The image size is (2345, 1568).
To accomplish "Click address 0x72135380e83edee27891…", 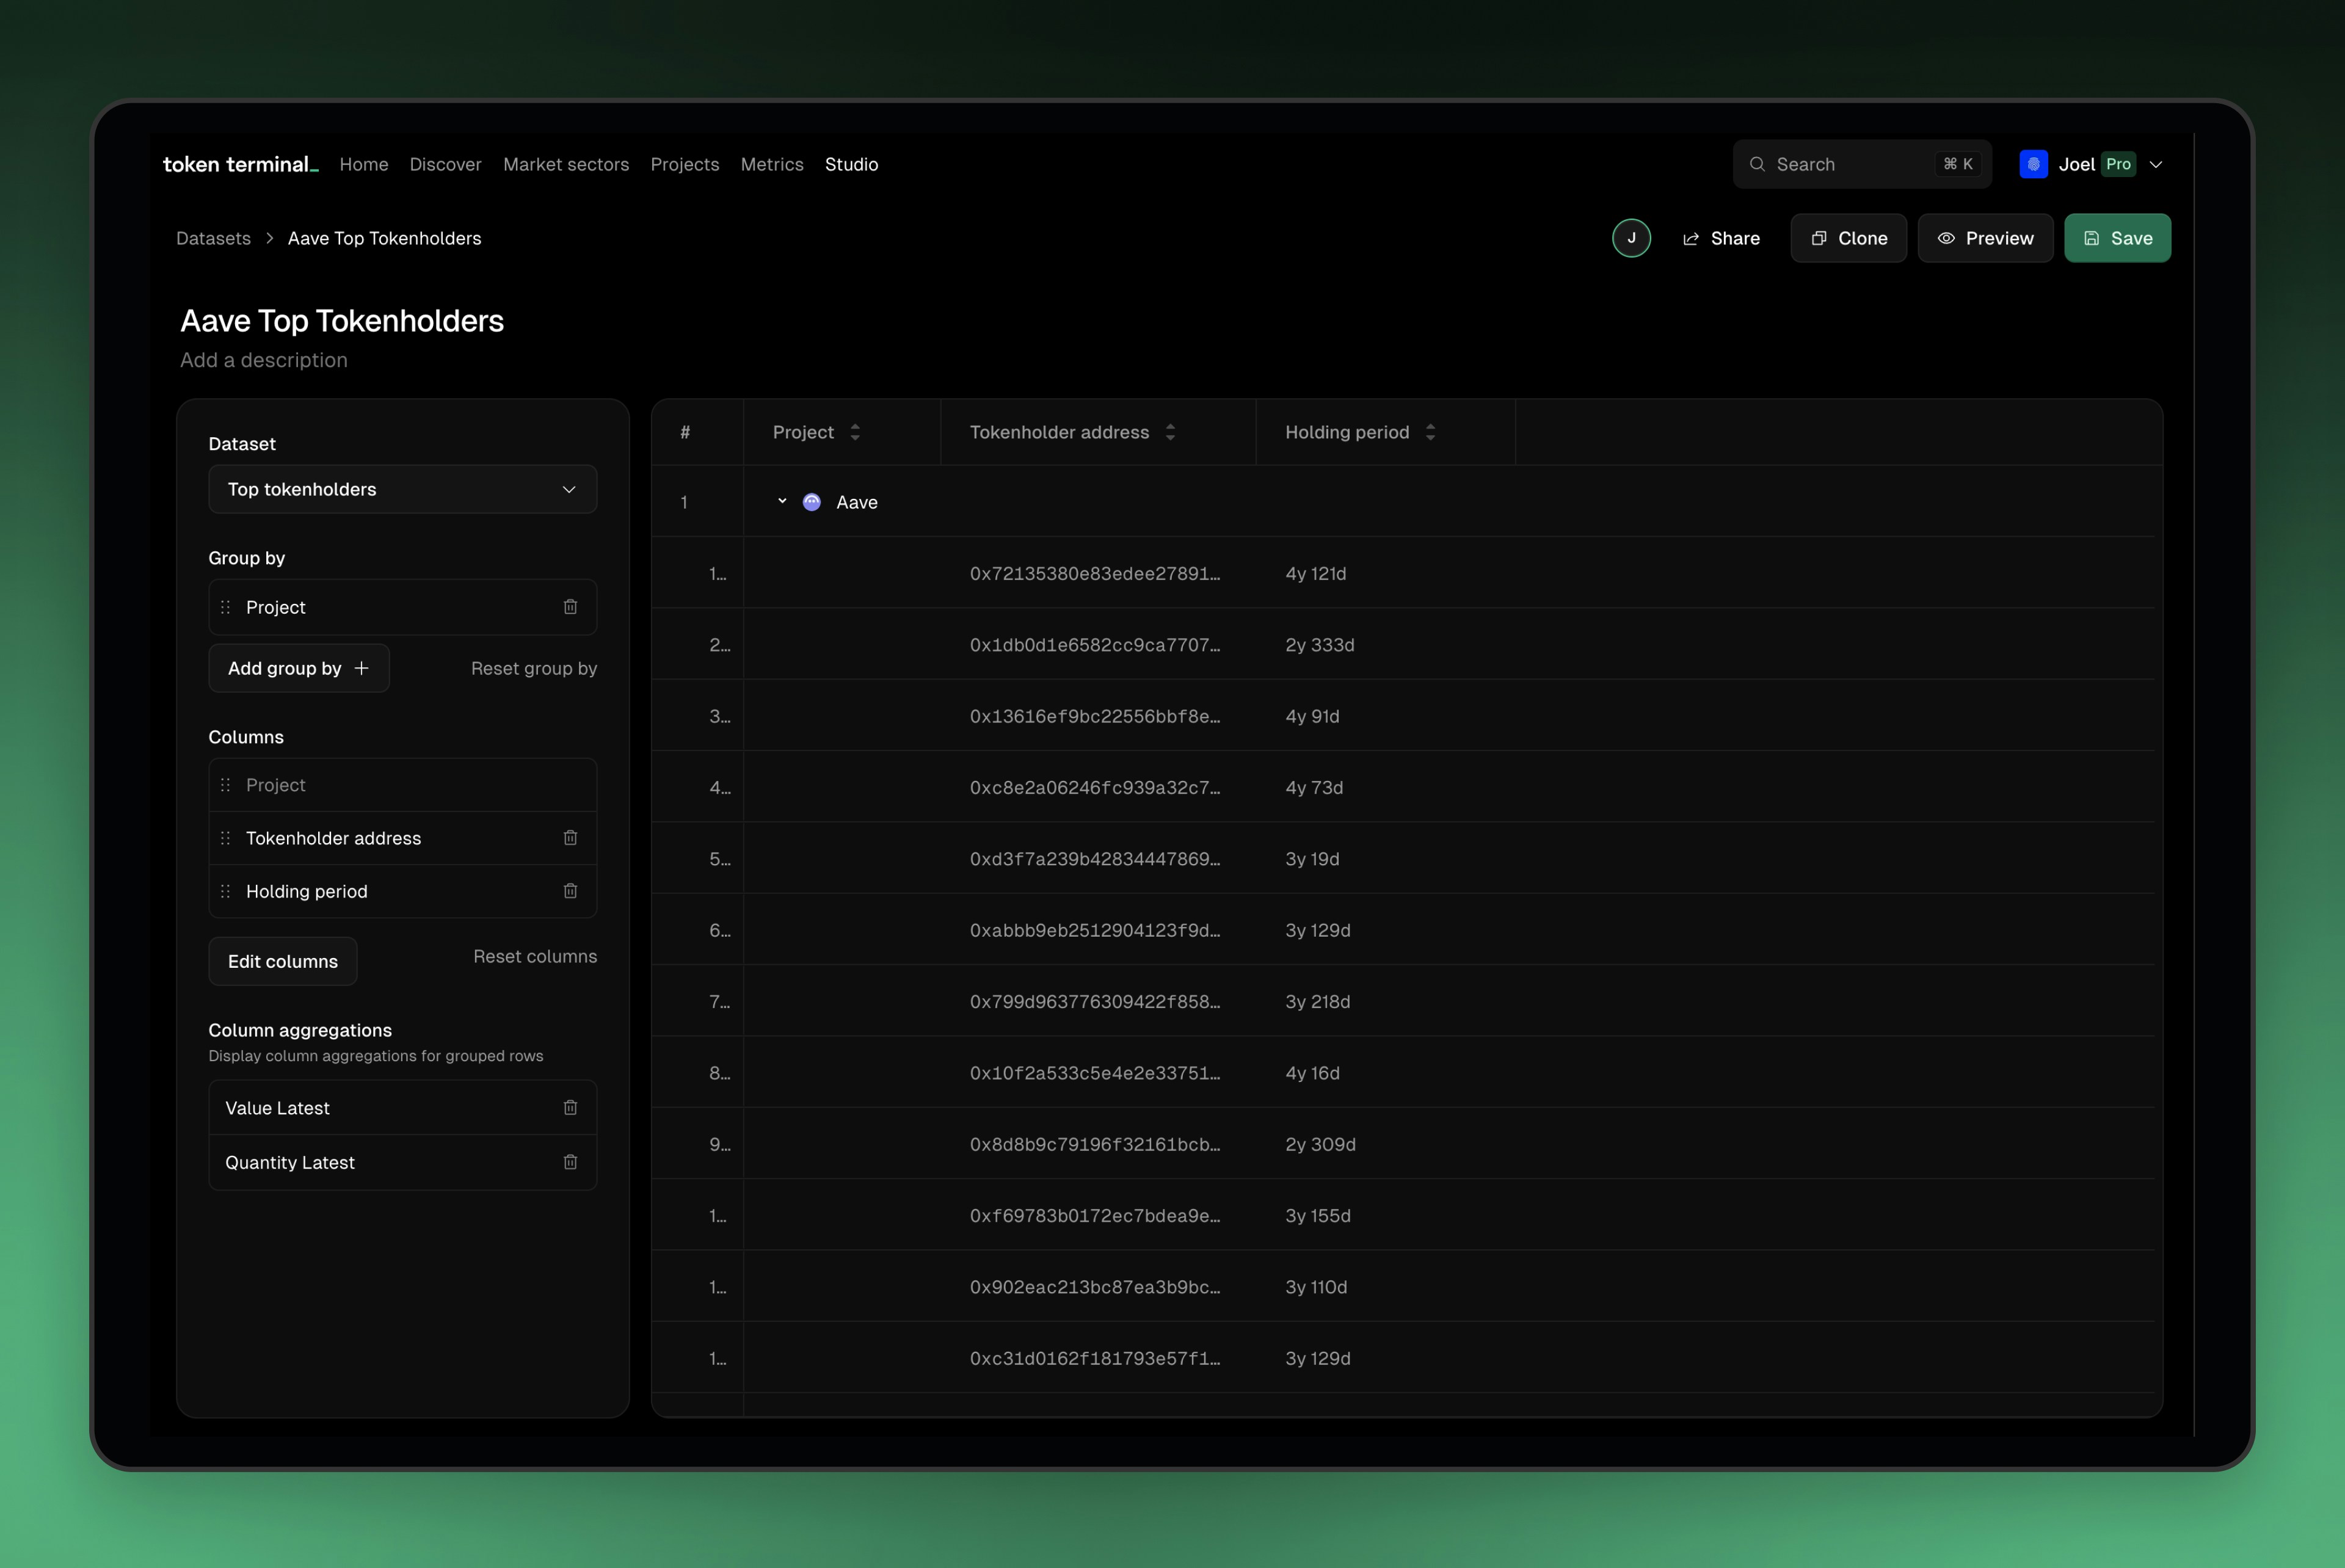I will click(1095, 573).
